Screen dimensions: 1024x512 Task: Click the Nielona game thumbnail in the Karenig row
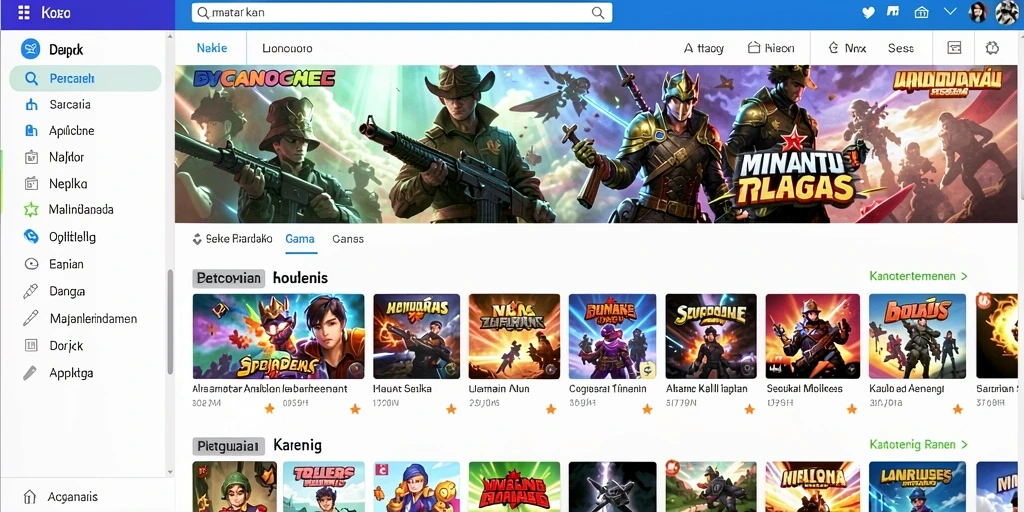[x=812, y=487]
